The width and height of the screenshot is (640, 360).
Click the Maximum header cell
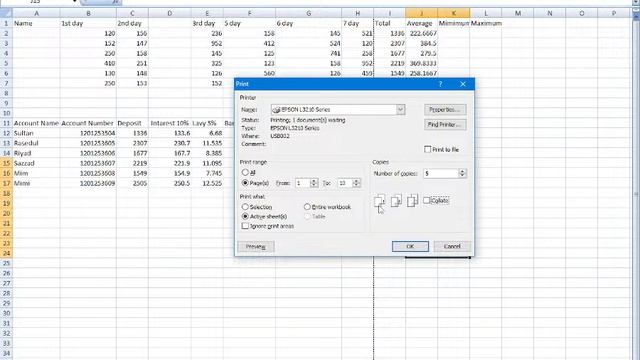(486, 23)
